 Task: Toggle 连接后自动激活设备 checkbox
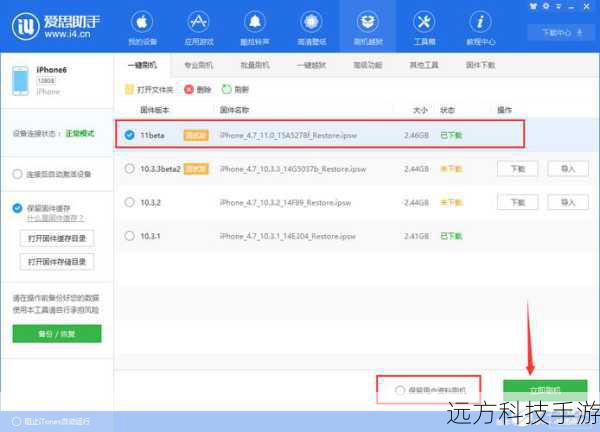pyautogui.click(x=17, y=174)
